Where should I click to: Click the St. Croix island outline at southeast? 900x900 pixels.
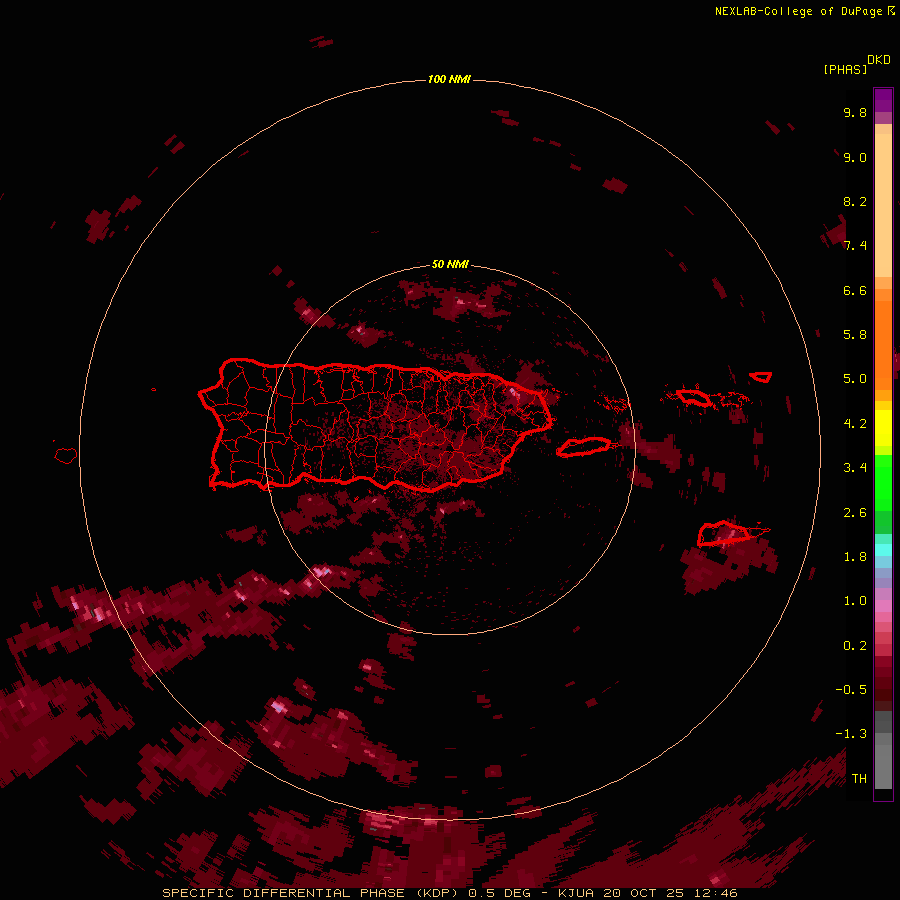coord(724,533)
